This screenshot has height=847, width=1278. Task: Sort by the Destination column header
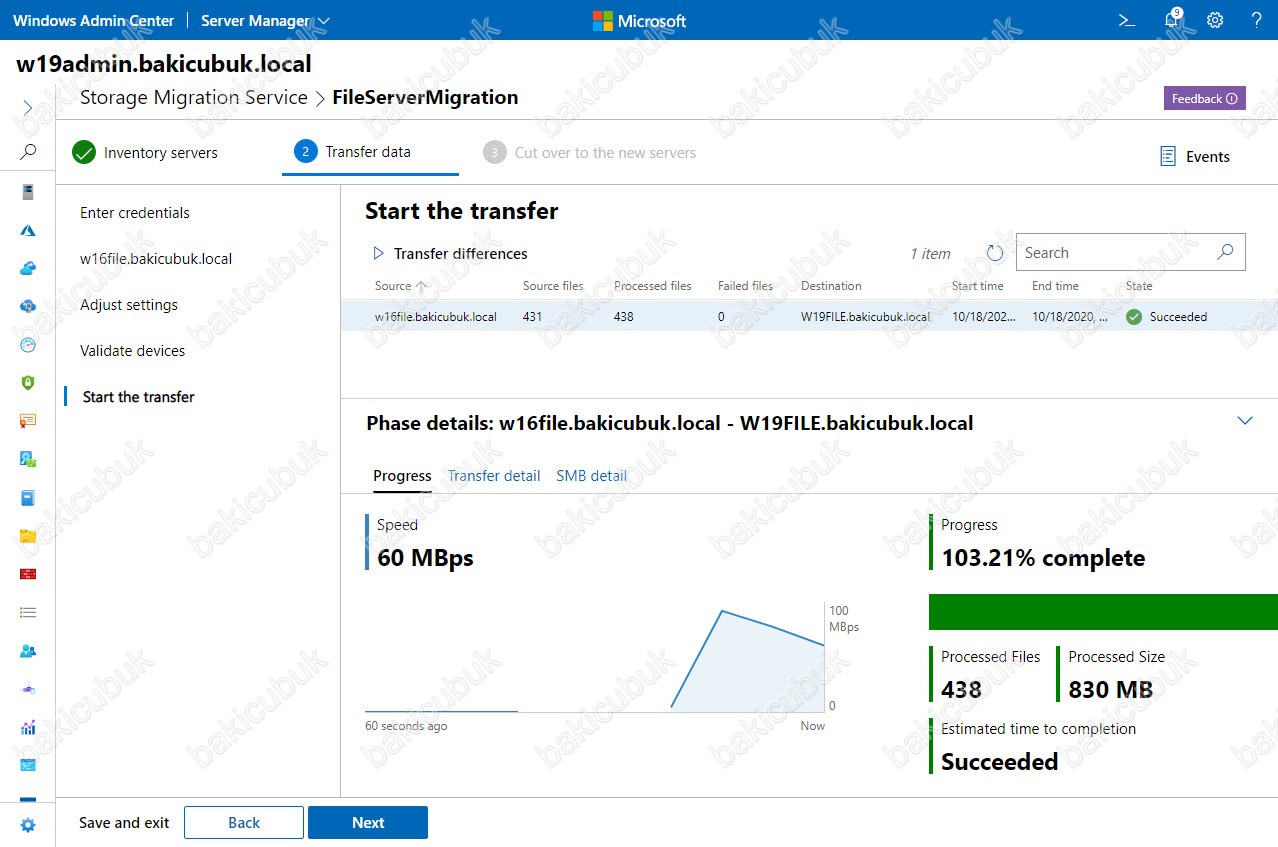pyautogui.click(x=831, y=286)
